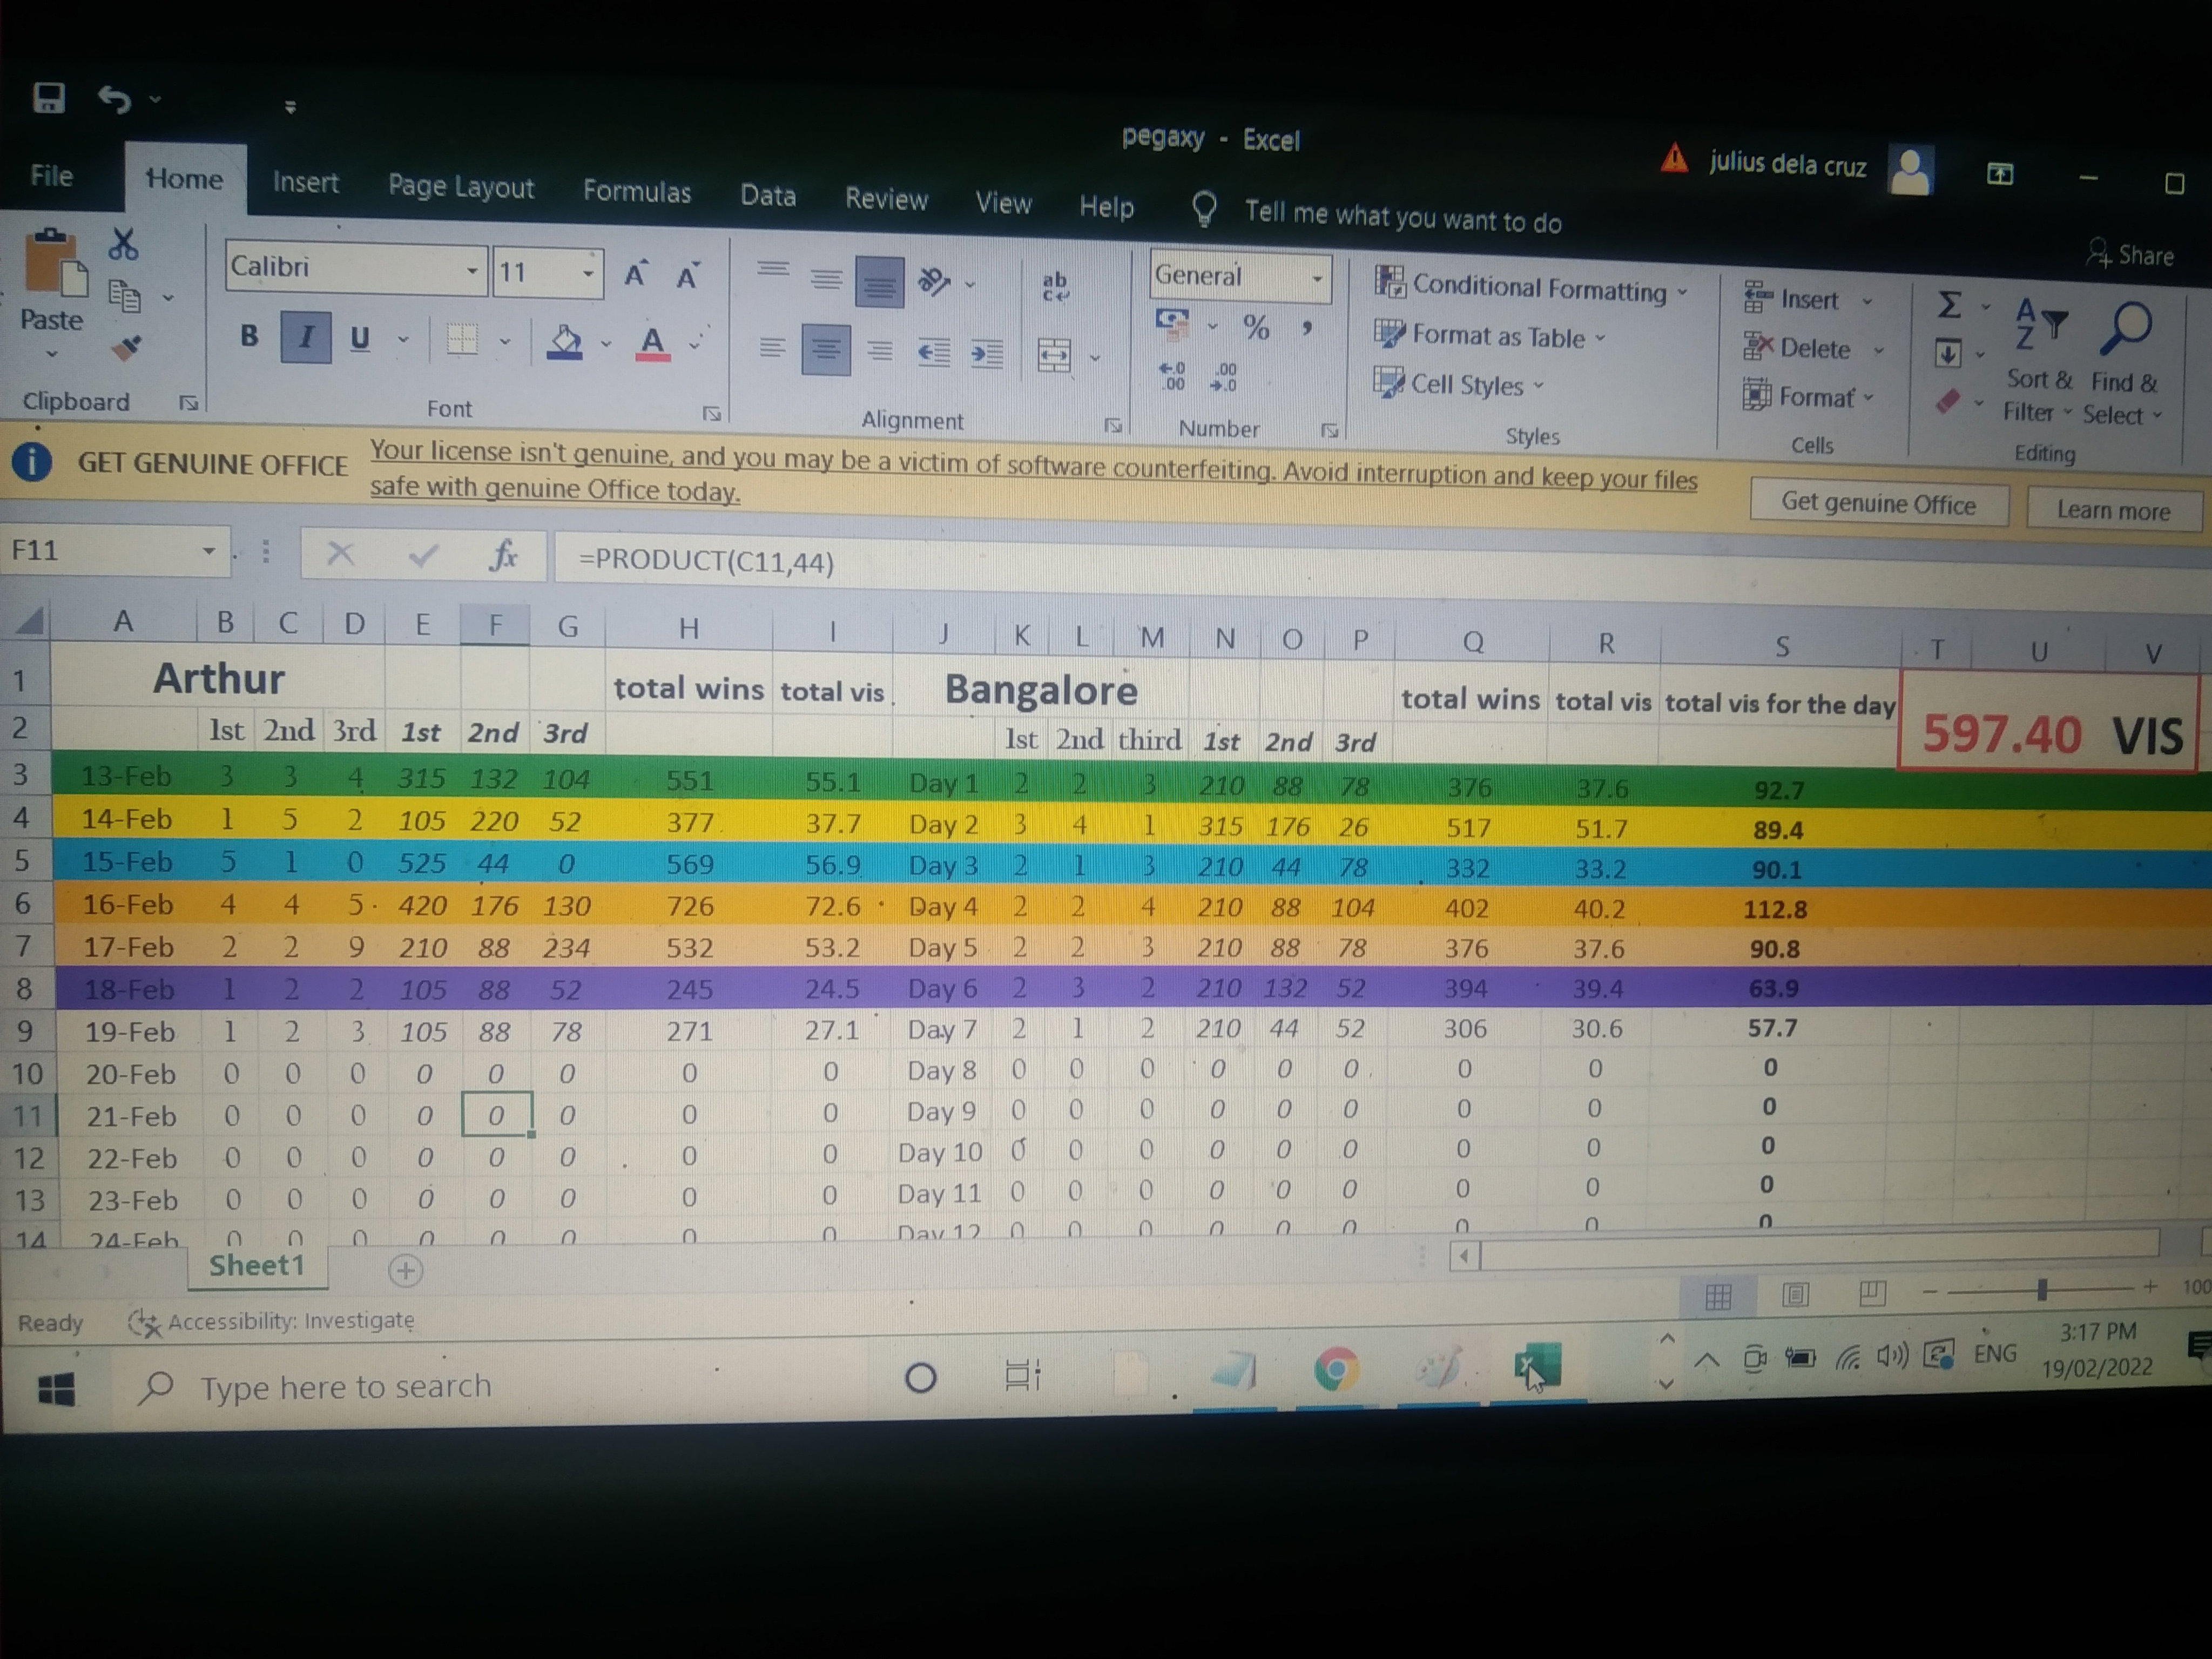
Task: Adjust the zoom slider handle
Action: (x=2042, y=1290)
